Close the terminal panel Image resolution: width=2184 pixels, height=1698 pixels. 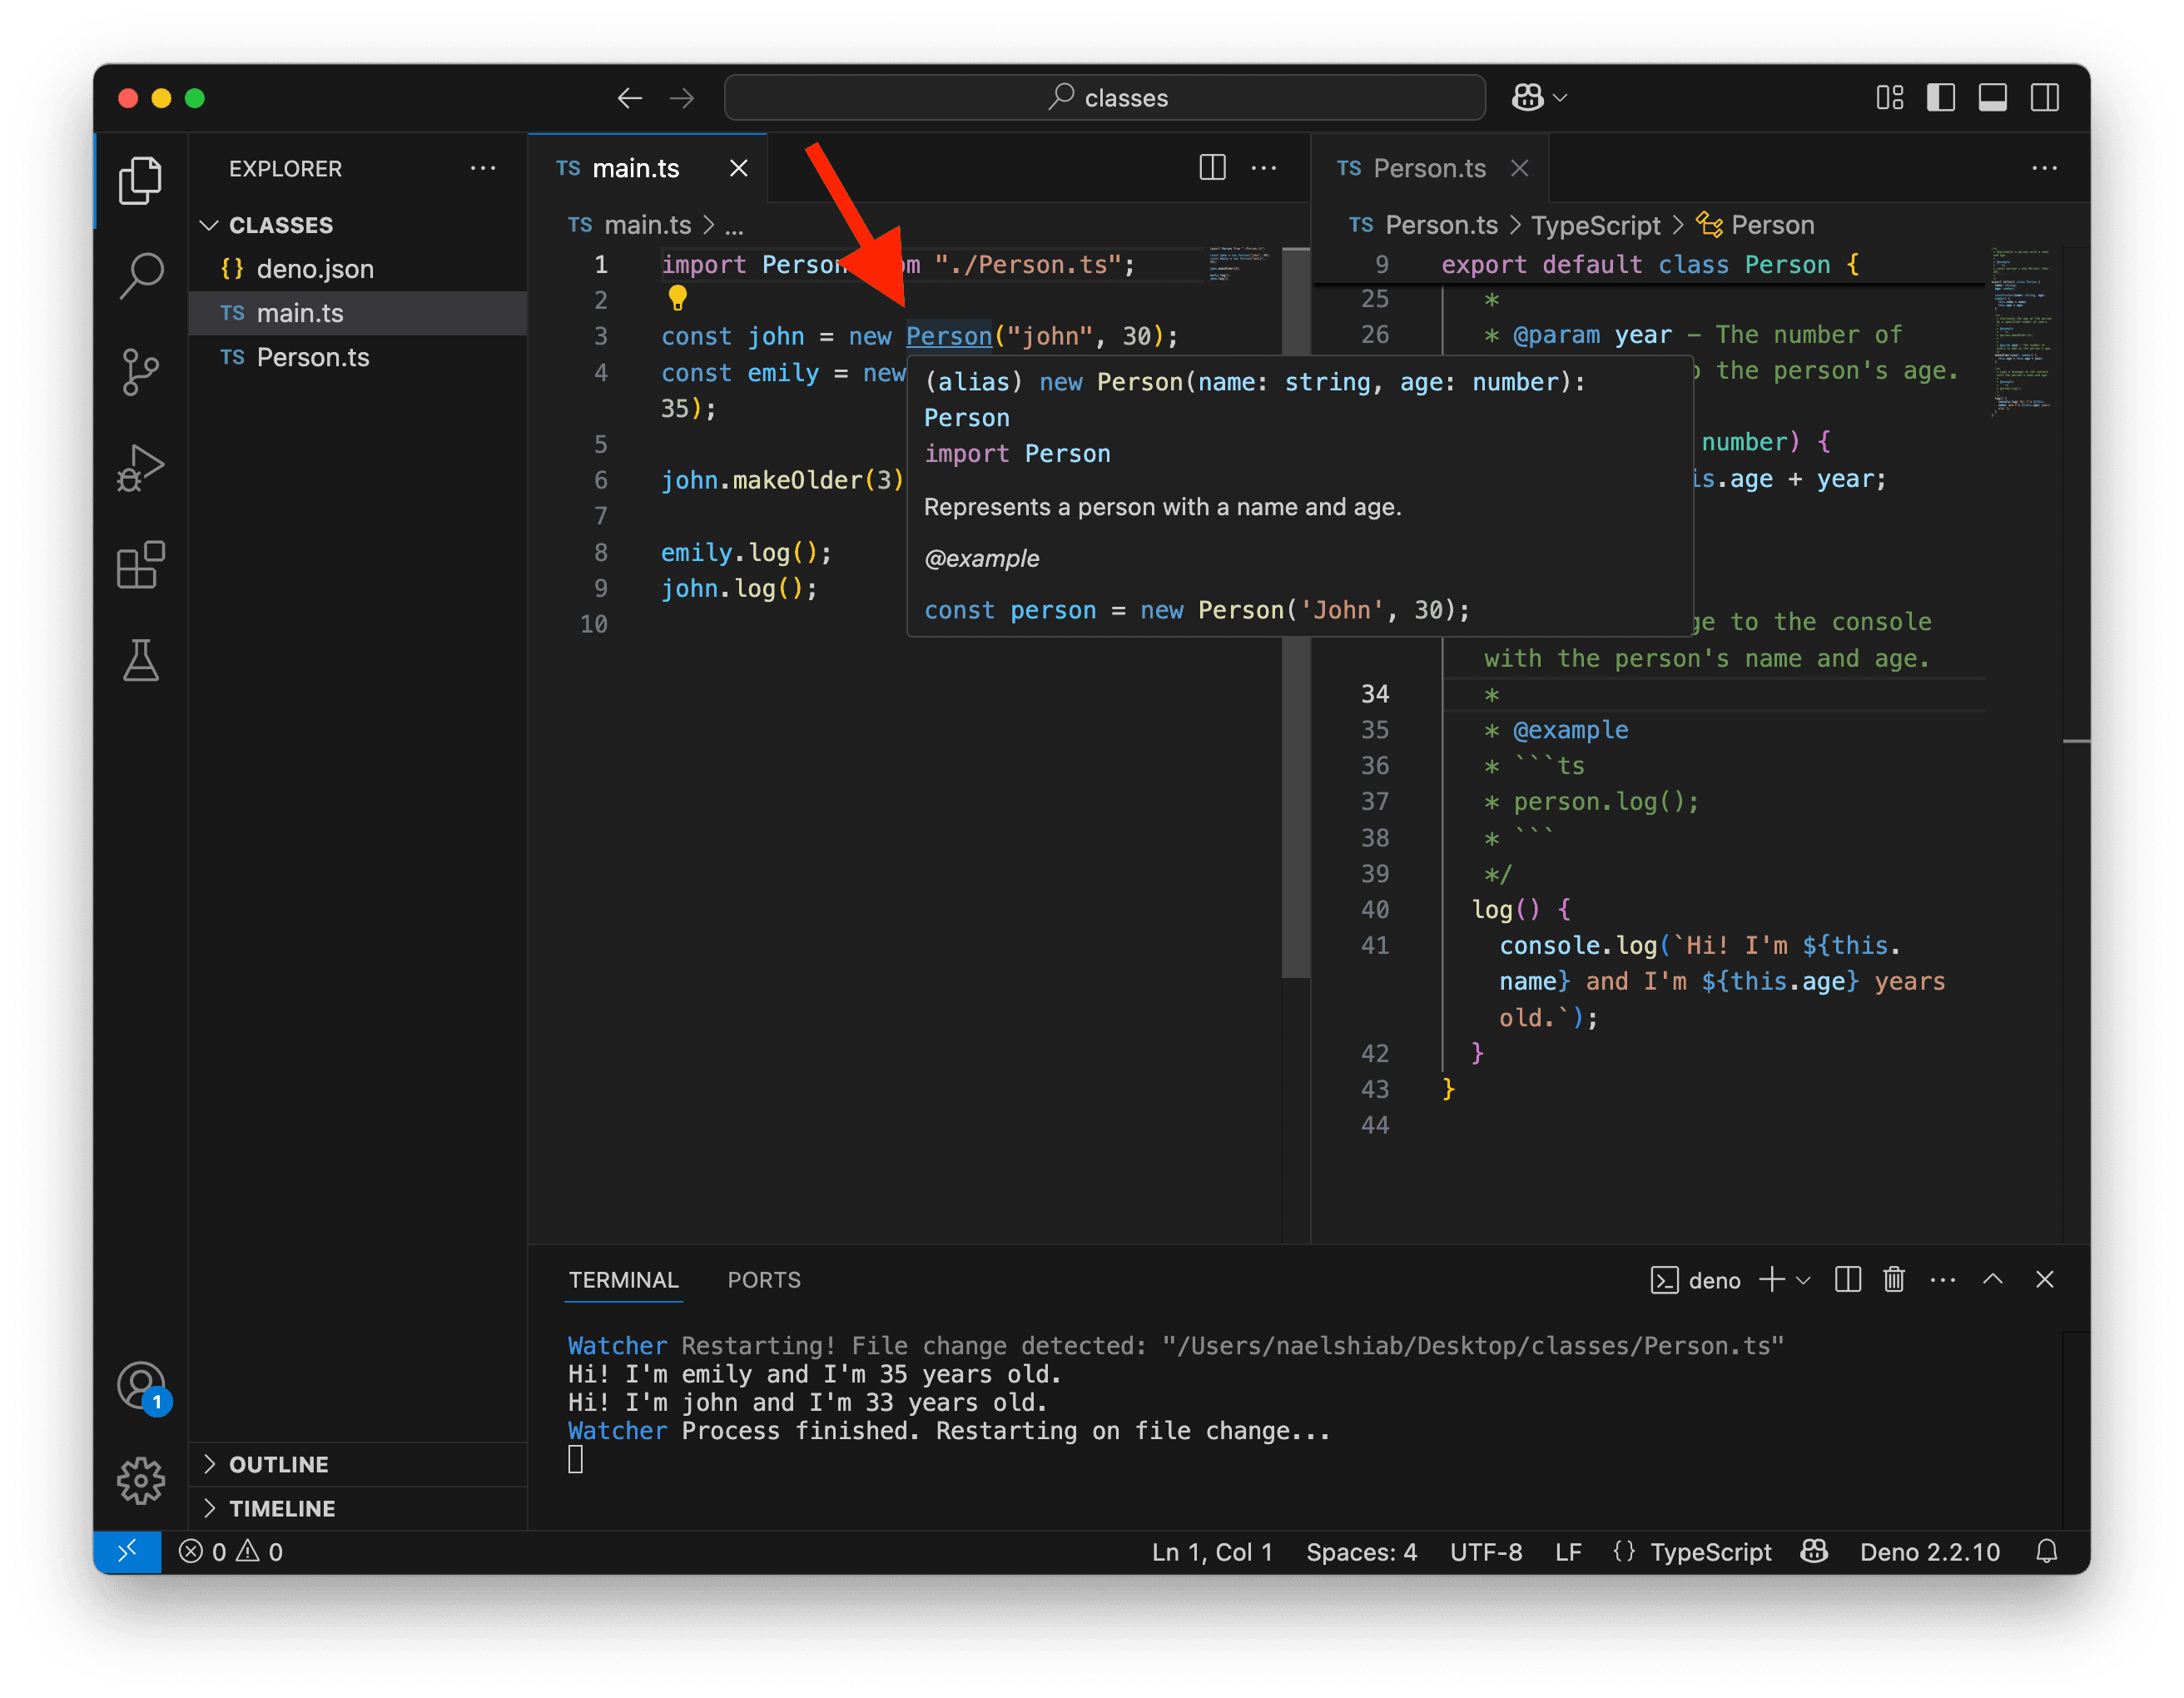[2044, 1280]
